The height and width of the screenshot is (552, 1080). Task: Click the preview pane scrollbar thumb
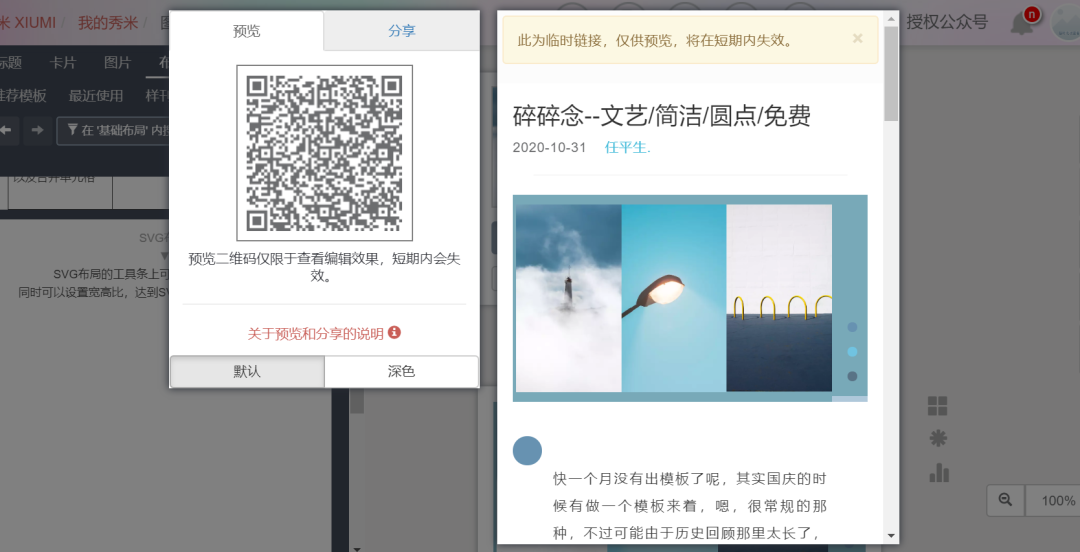(x=891, y=74)
